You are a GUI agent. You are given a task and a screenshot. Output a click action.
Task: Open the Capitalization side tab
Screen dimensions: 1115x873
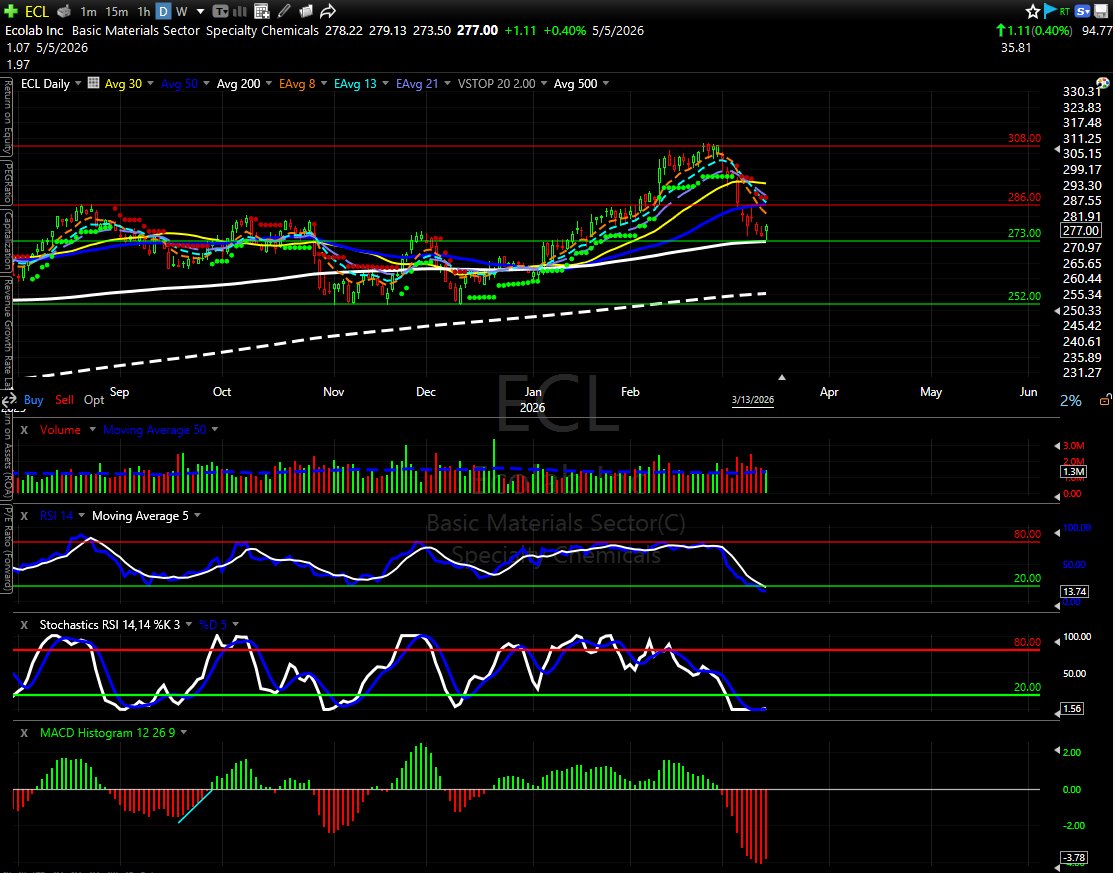point(8,240)
